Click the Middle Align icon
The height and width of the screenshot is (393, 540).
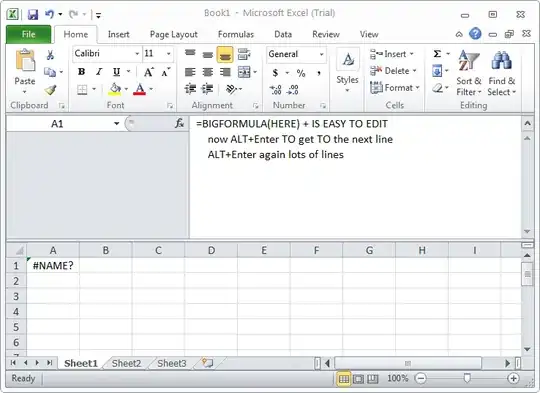(x=208, y=54)
